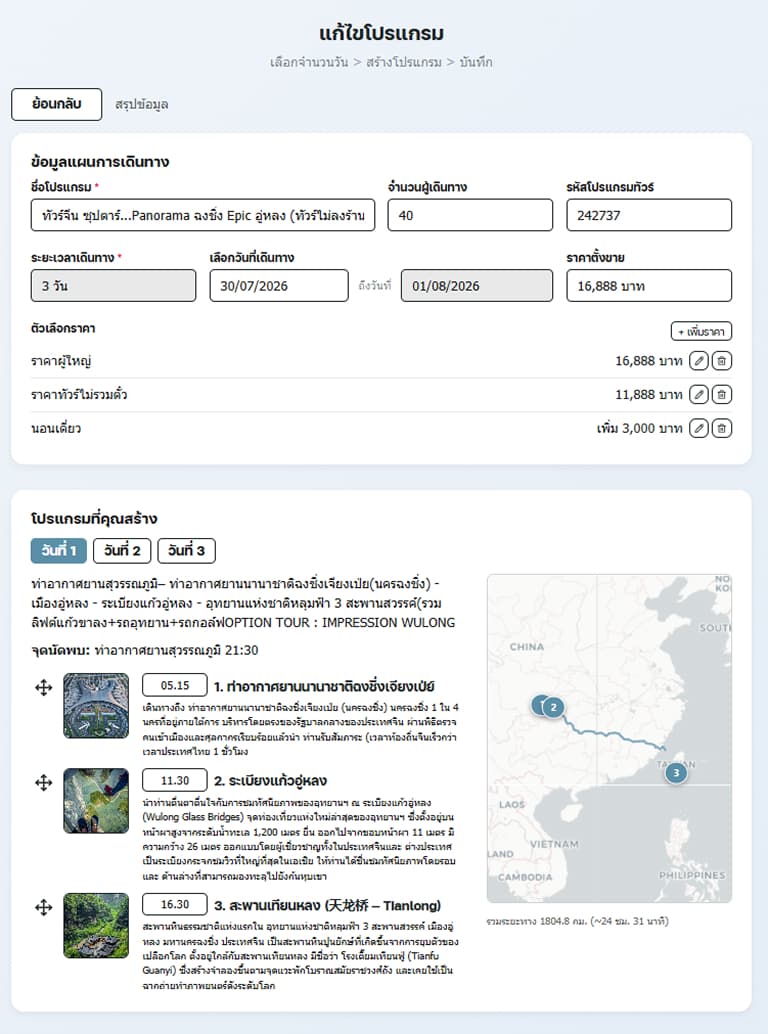Screen dimensions: 768x1034
Task: Click the บันทึก breadcrumb step
Action: (476, 62)
